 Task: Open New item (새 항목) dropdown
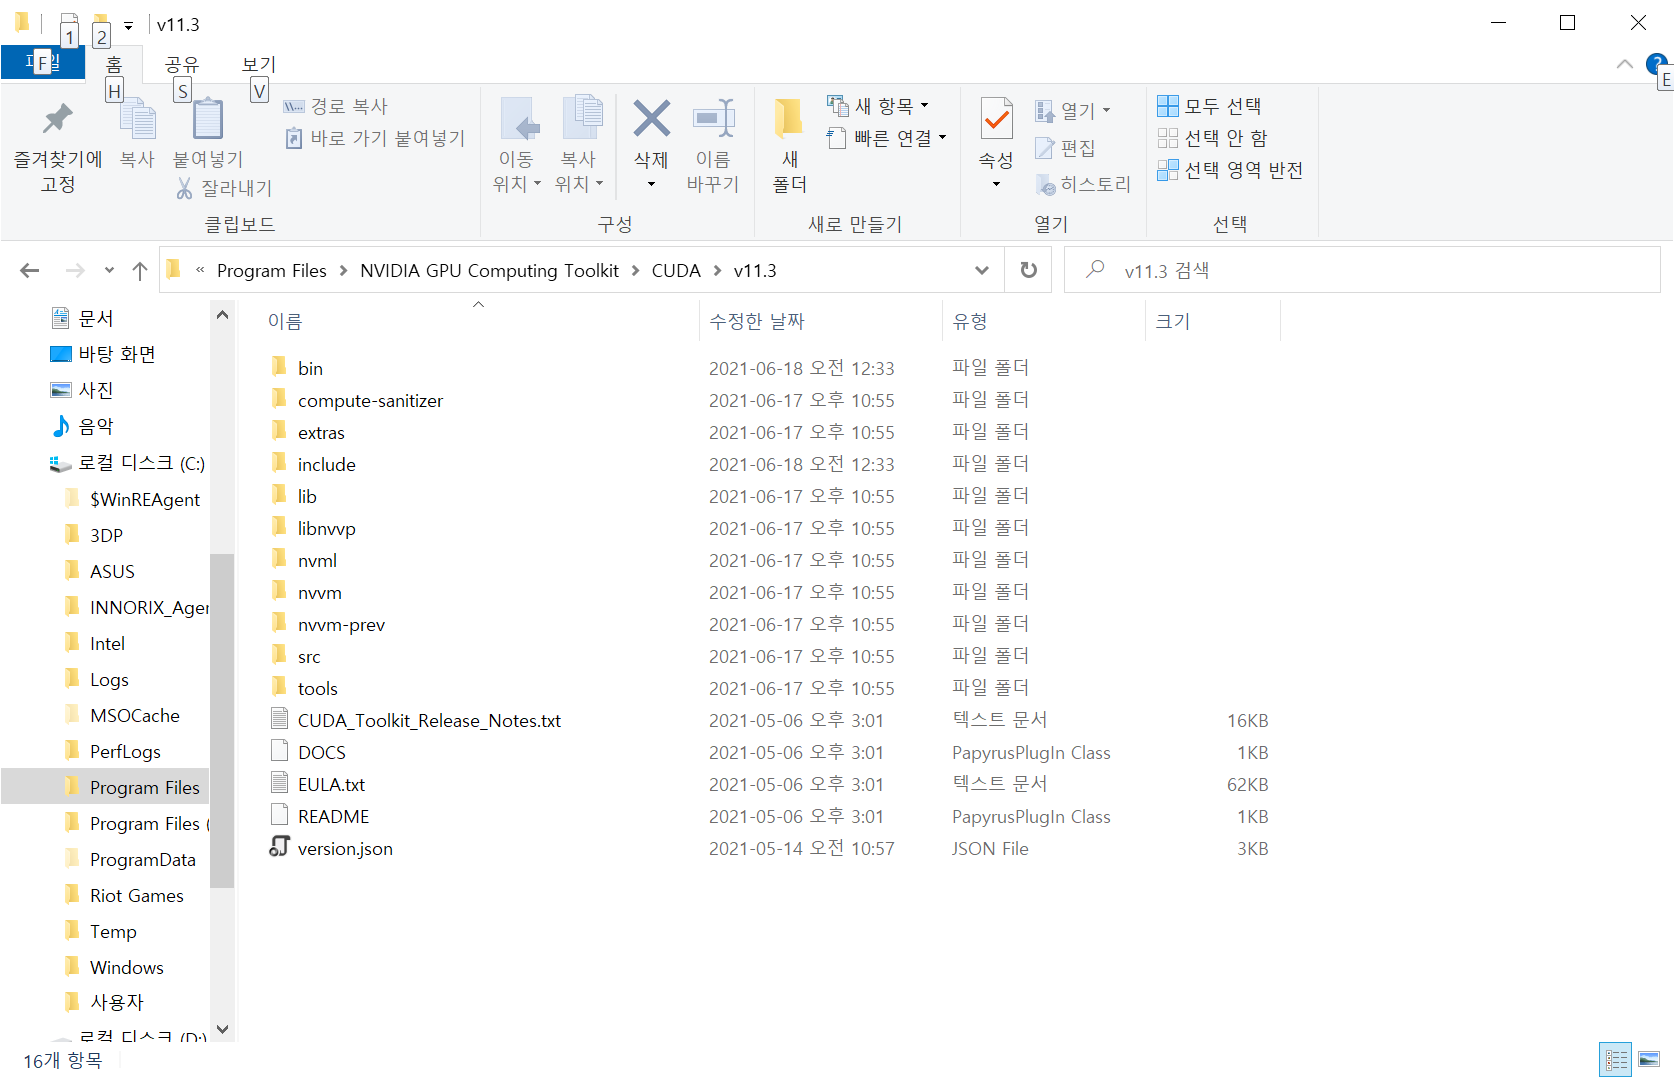[x=878, y=106]
